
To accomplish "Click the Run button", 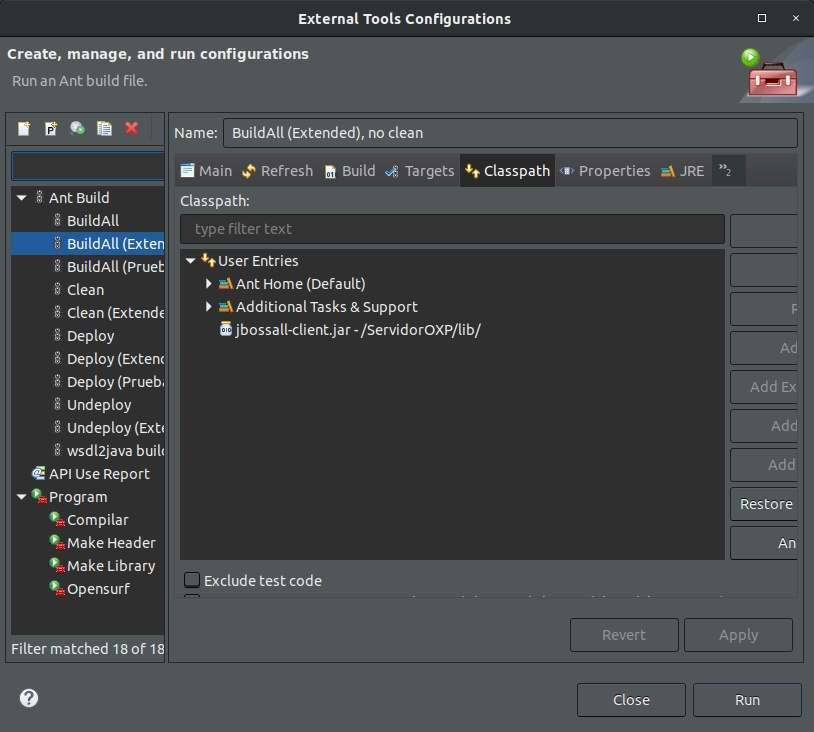I will pyautogui.click(x=747, y=700).
